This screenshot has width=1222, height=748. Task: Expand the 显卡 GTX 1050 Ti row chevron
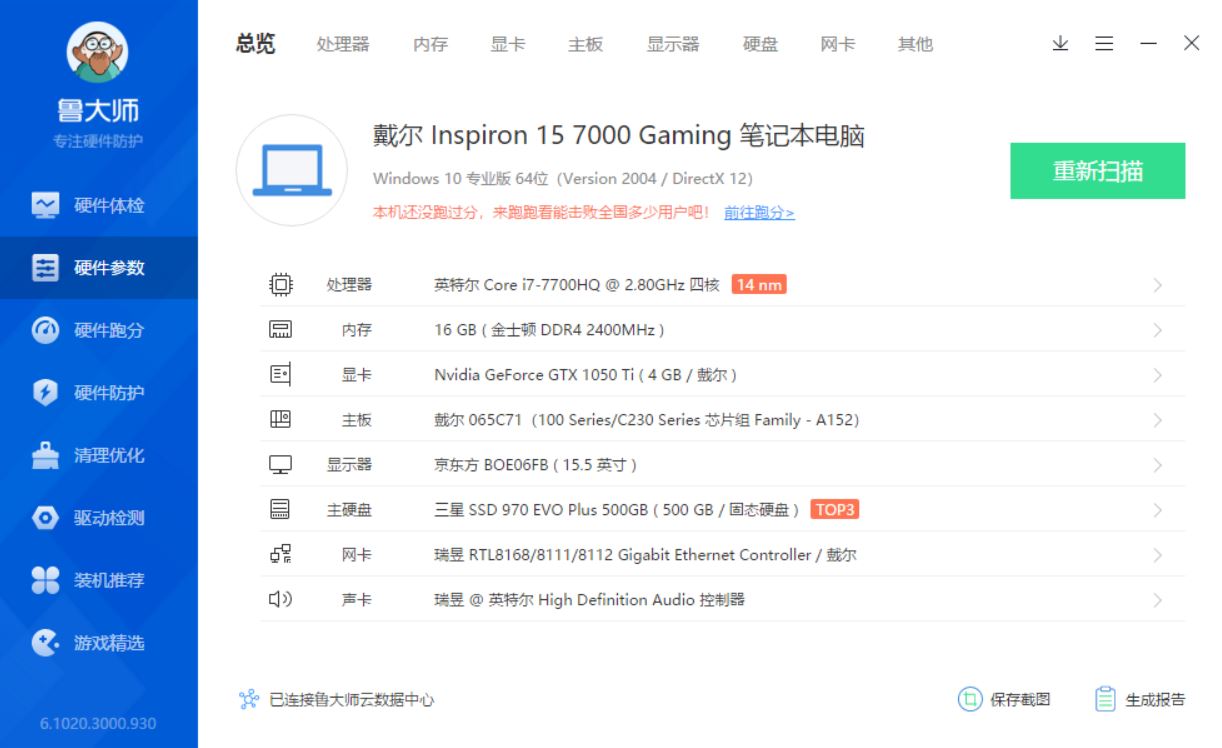tap(1157, 374)
